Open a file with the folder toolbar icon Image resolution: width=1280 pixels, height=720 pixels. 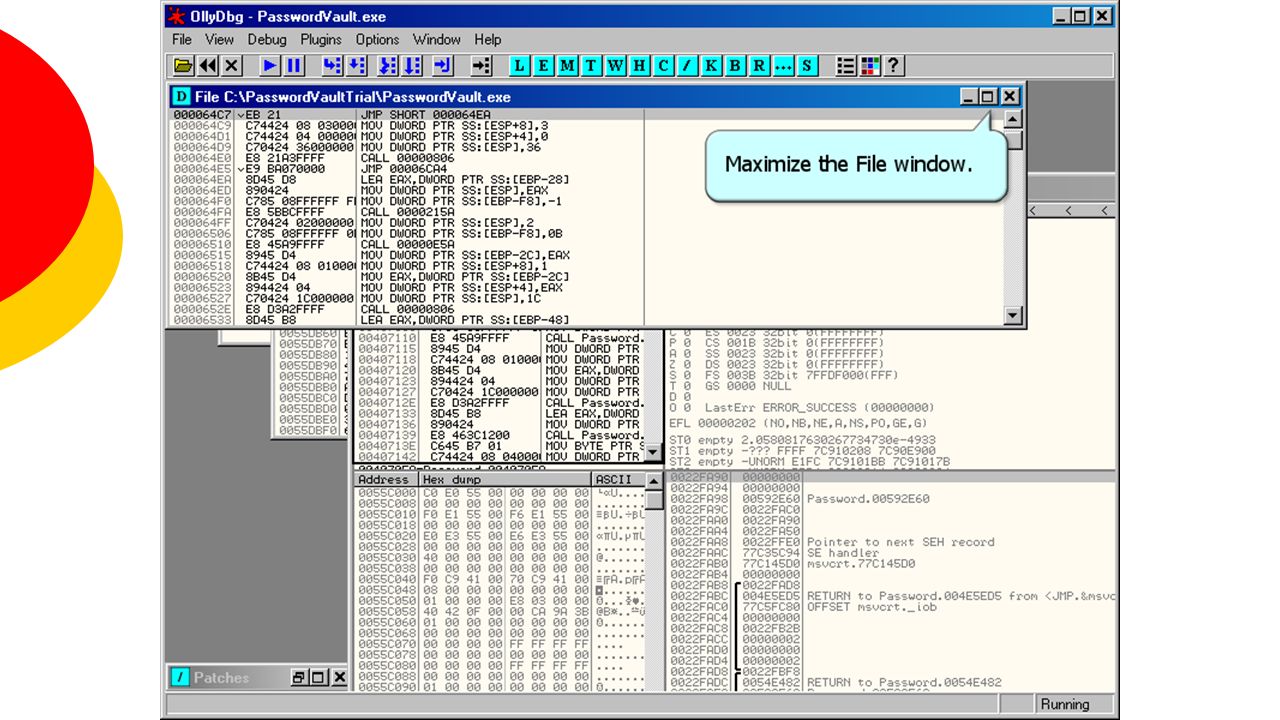184,65
